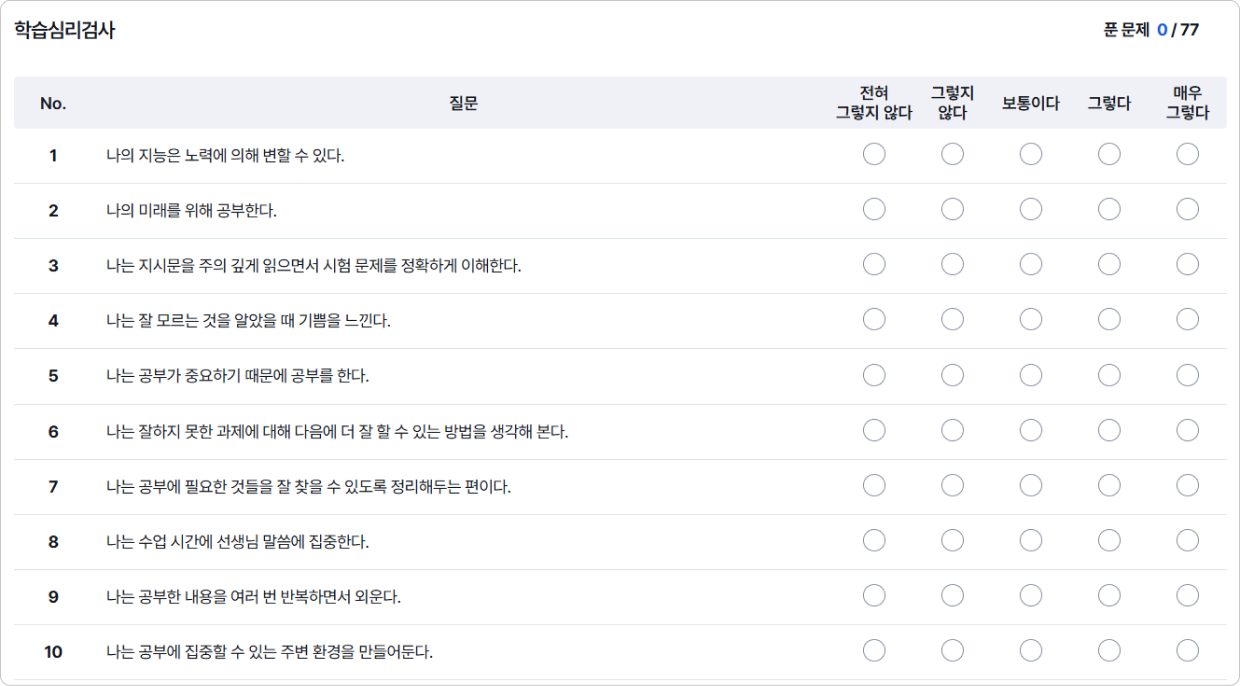Viewport: 1240px width, 686px height.
Task: Select '보통이다' for question 9
Action: [1031, 595]
